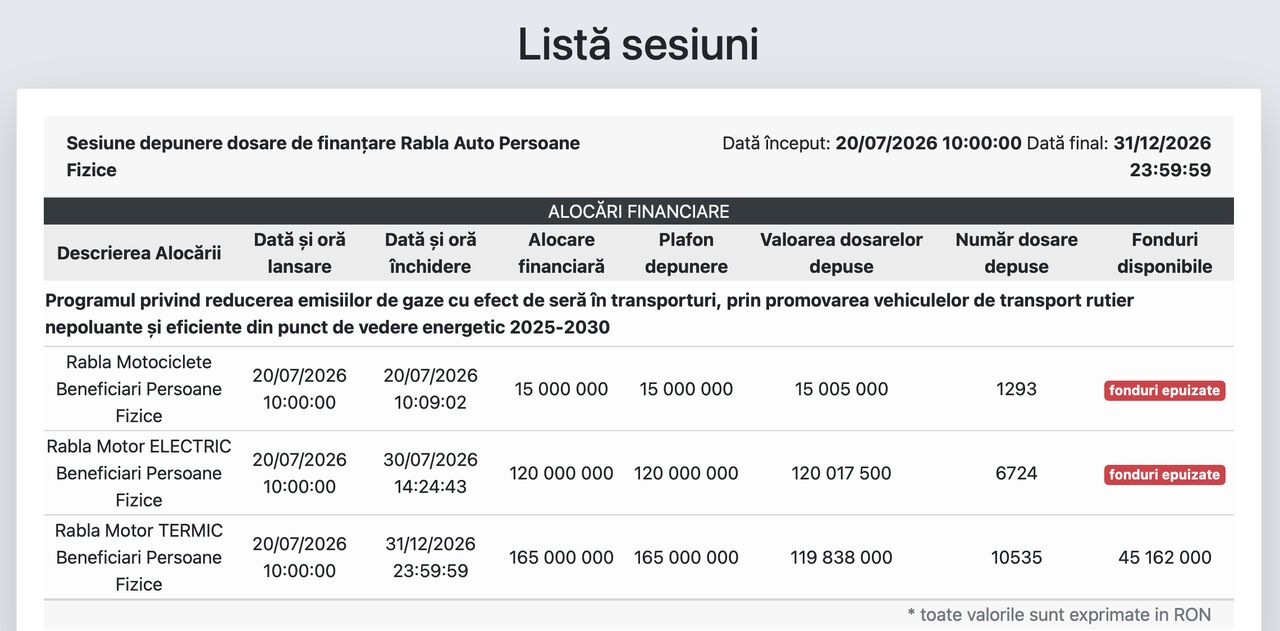Click fonduri epuizate badge for Rabla Motociclete

coord(1165,390)
